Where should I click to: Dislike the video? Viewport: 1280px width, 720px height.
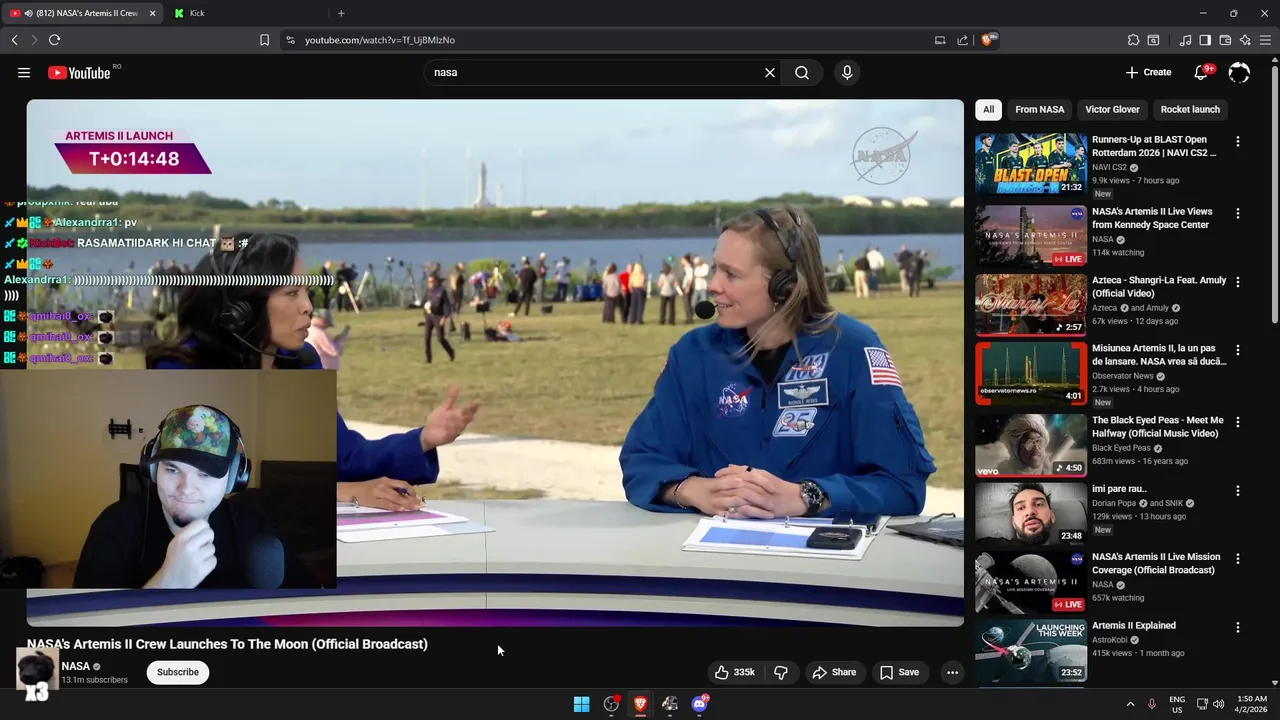(x=781, y=672)
